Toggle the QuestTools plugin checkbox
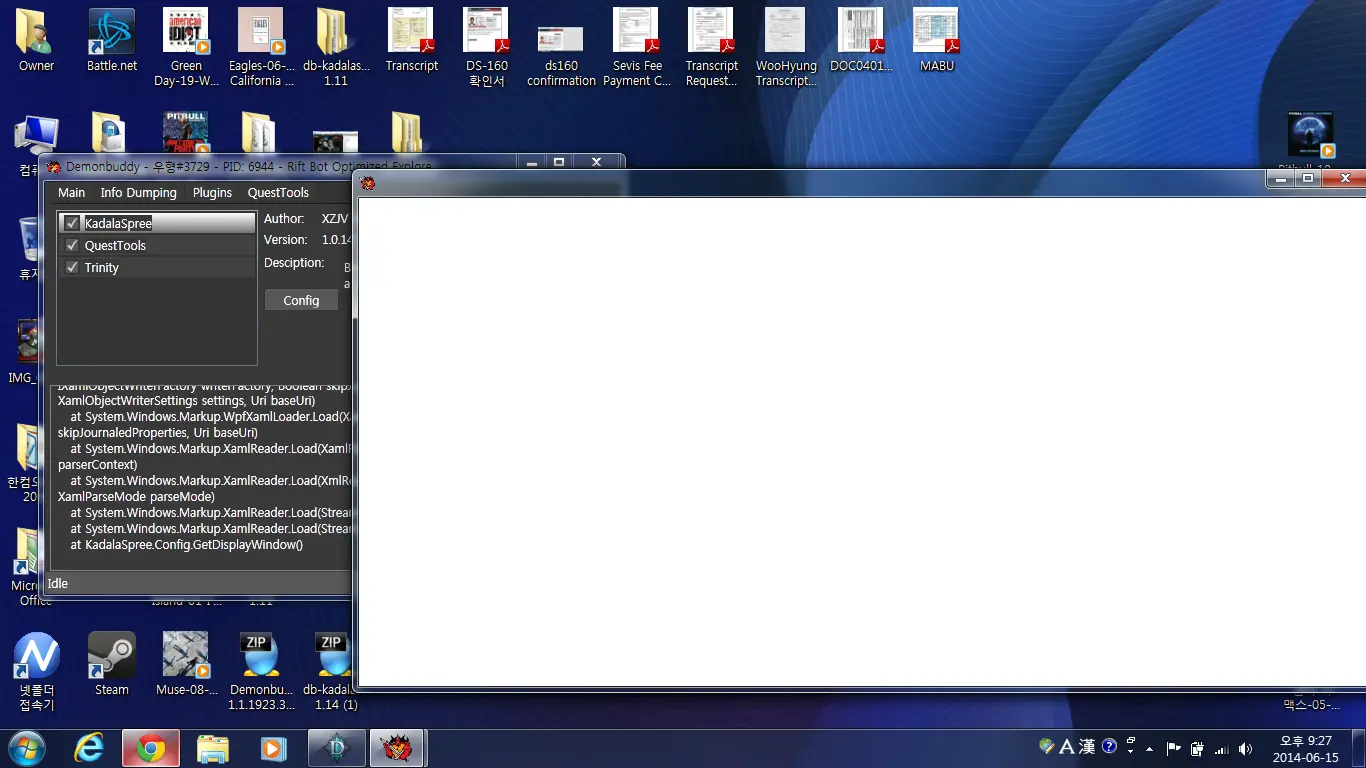This screenshot has width=1366, height=768. (72, 245)
